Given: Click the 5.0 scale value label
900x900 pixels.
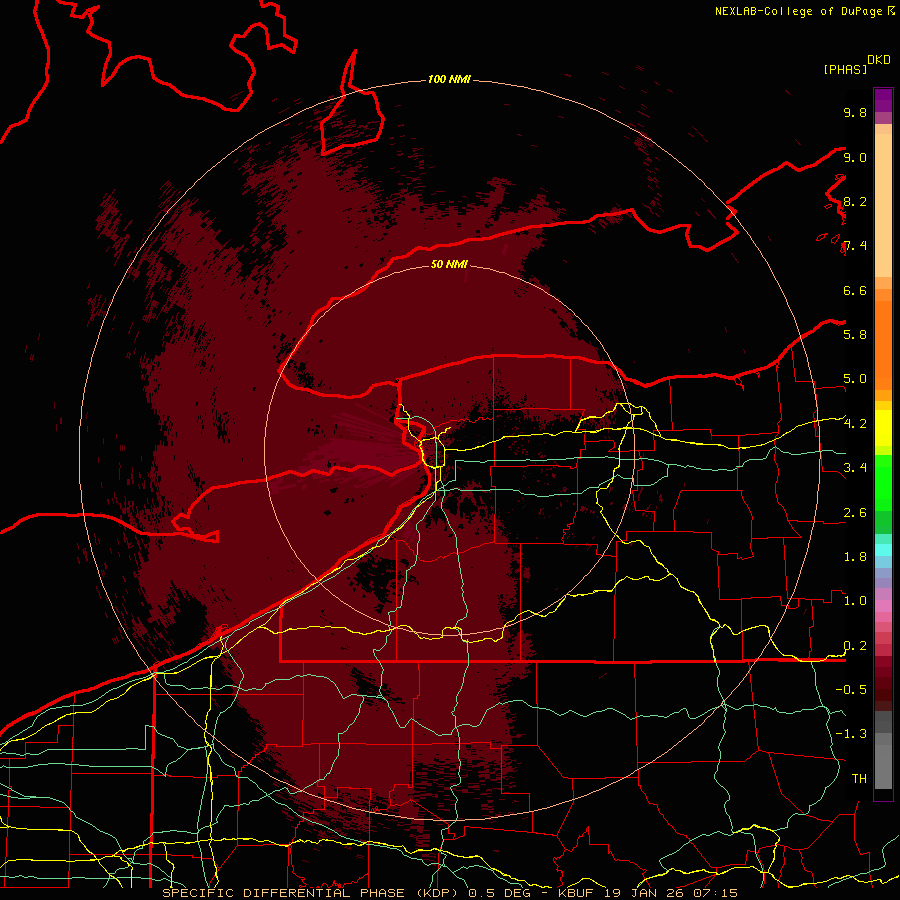Looking at the screenshot, I should pos(855,379).
